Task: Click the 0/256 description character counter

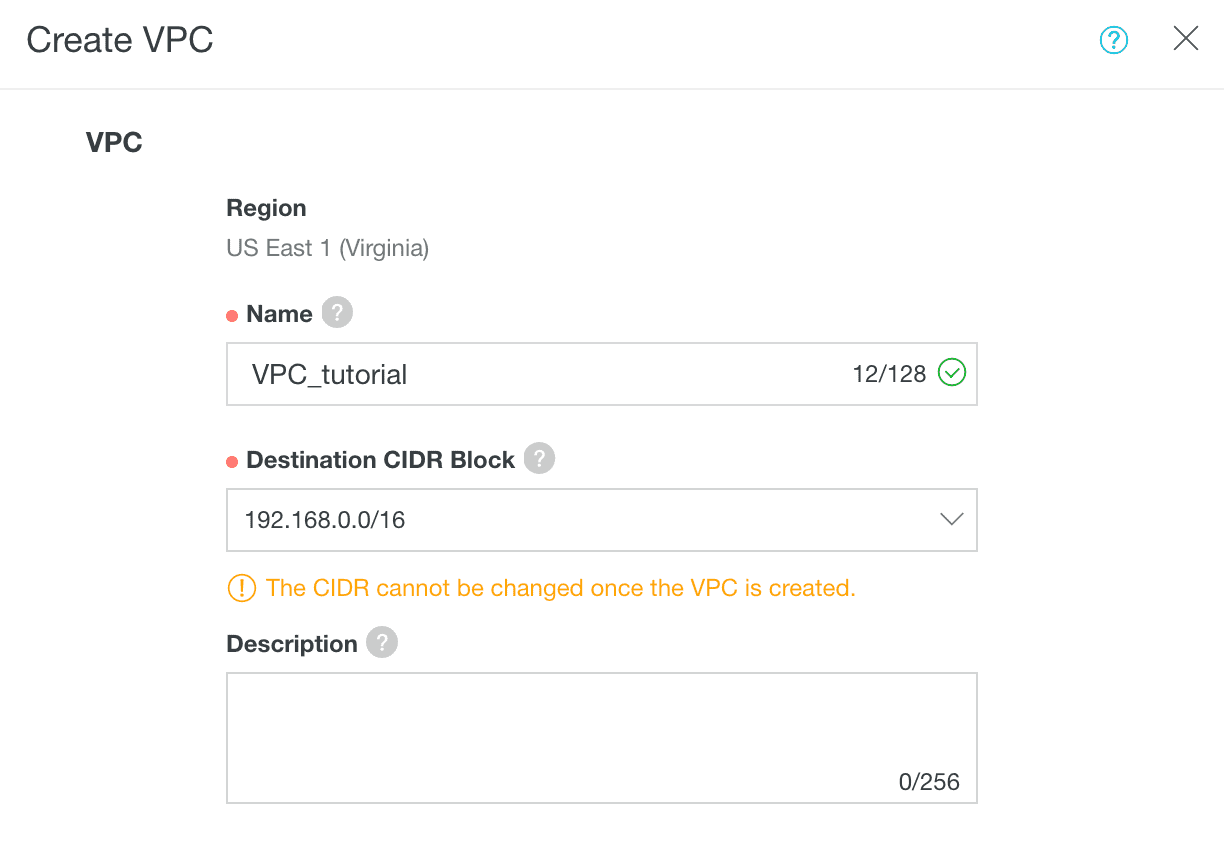Action: click(929, 782)
